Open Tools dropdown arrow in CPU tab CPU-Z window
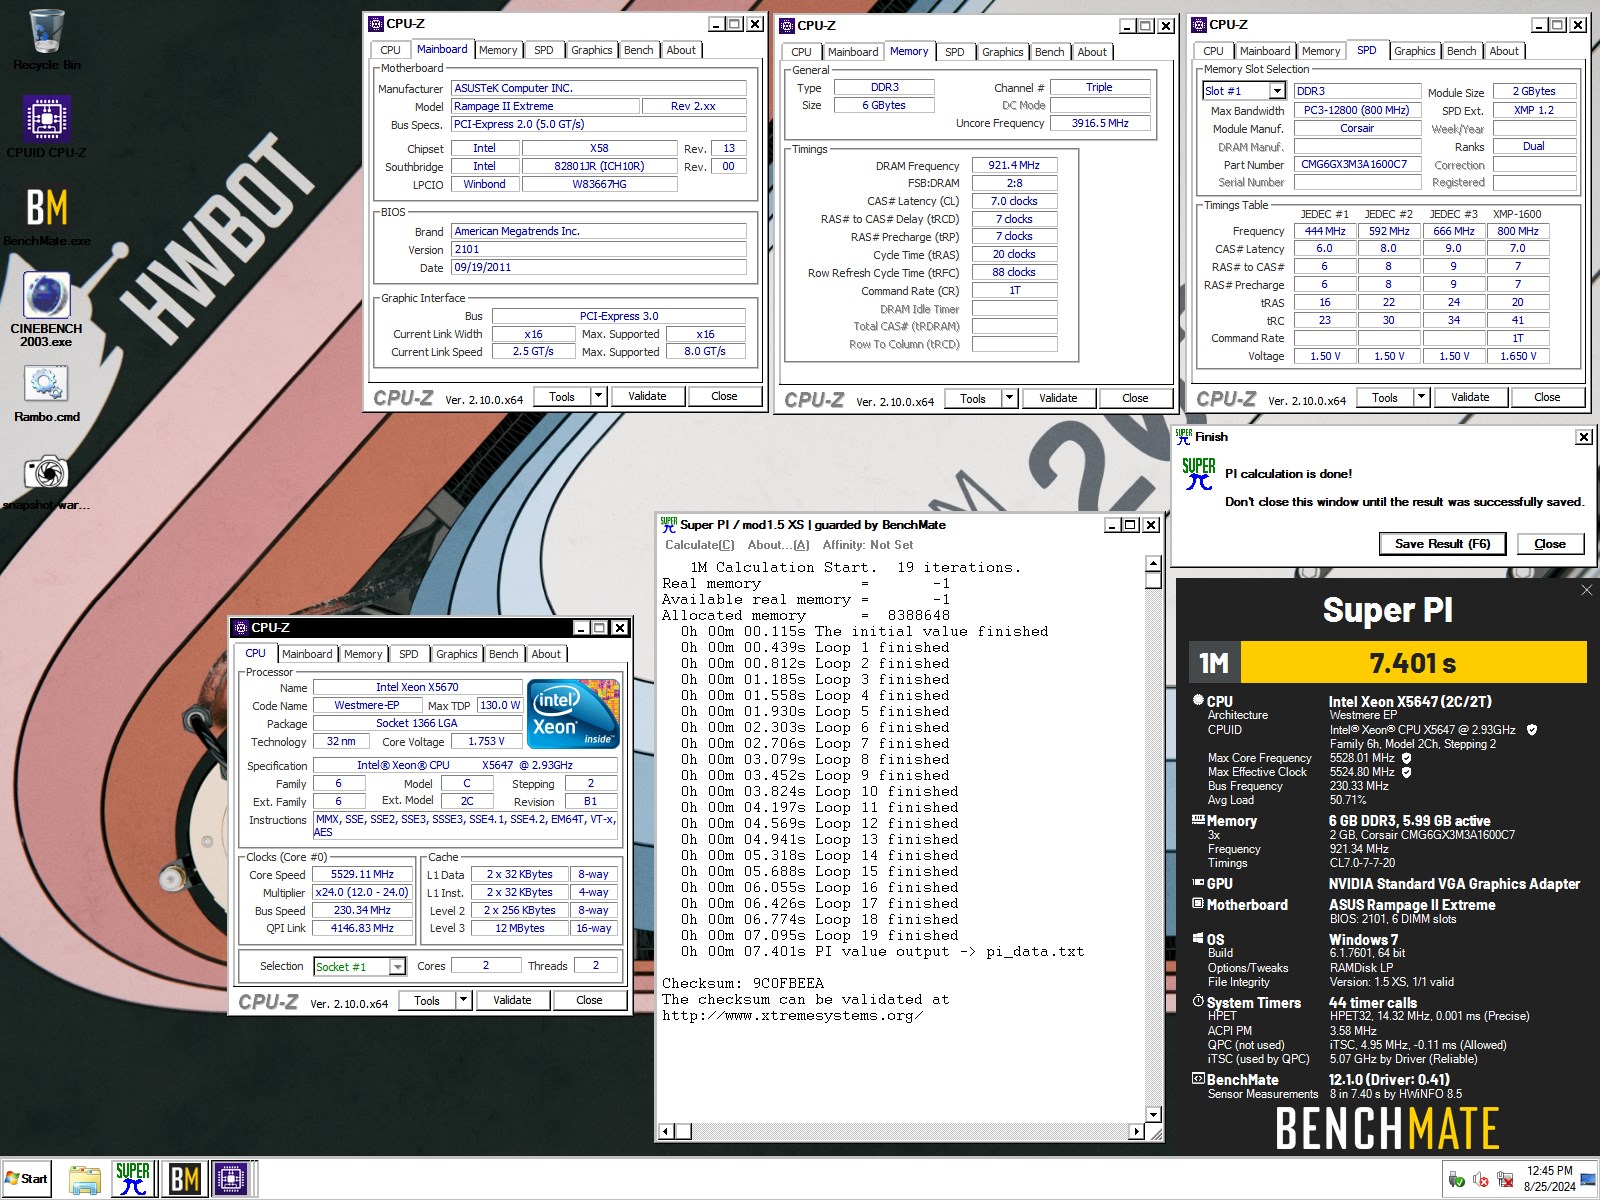The image size is (1600, 1200). click(x=463, y=1000)
